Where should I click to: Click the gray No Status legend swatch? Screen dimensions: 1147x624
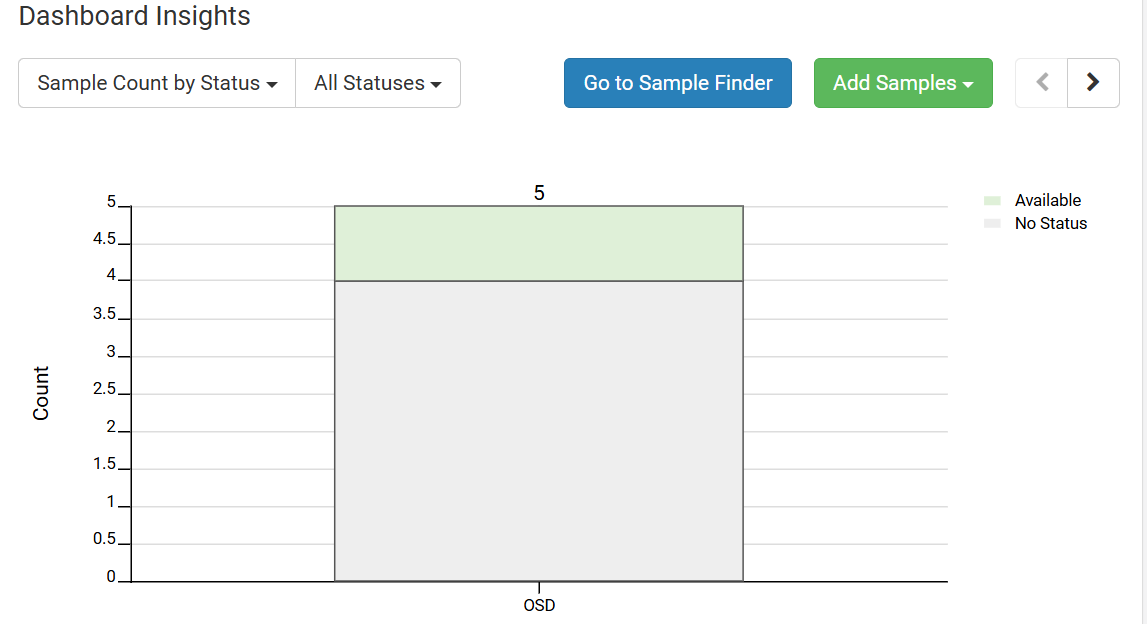992,224
